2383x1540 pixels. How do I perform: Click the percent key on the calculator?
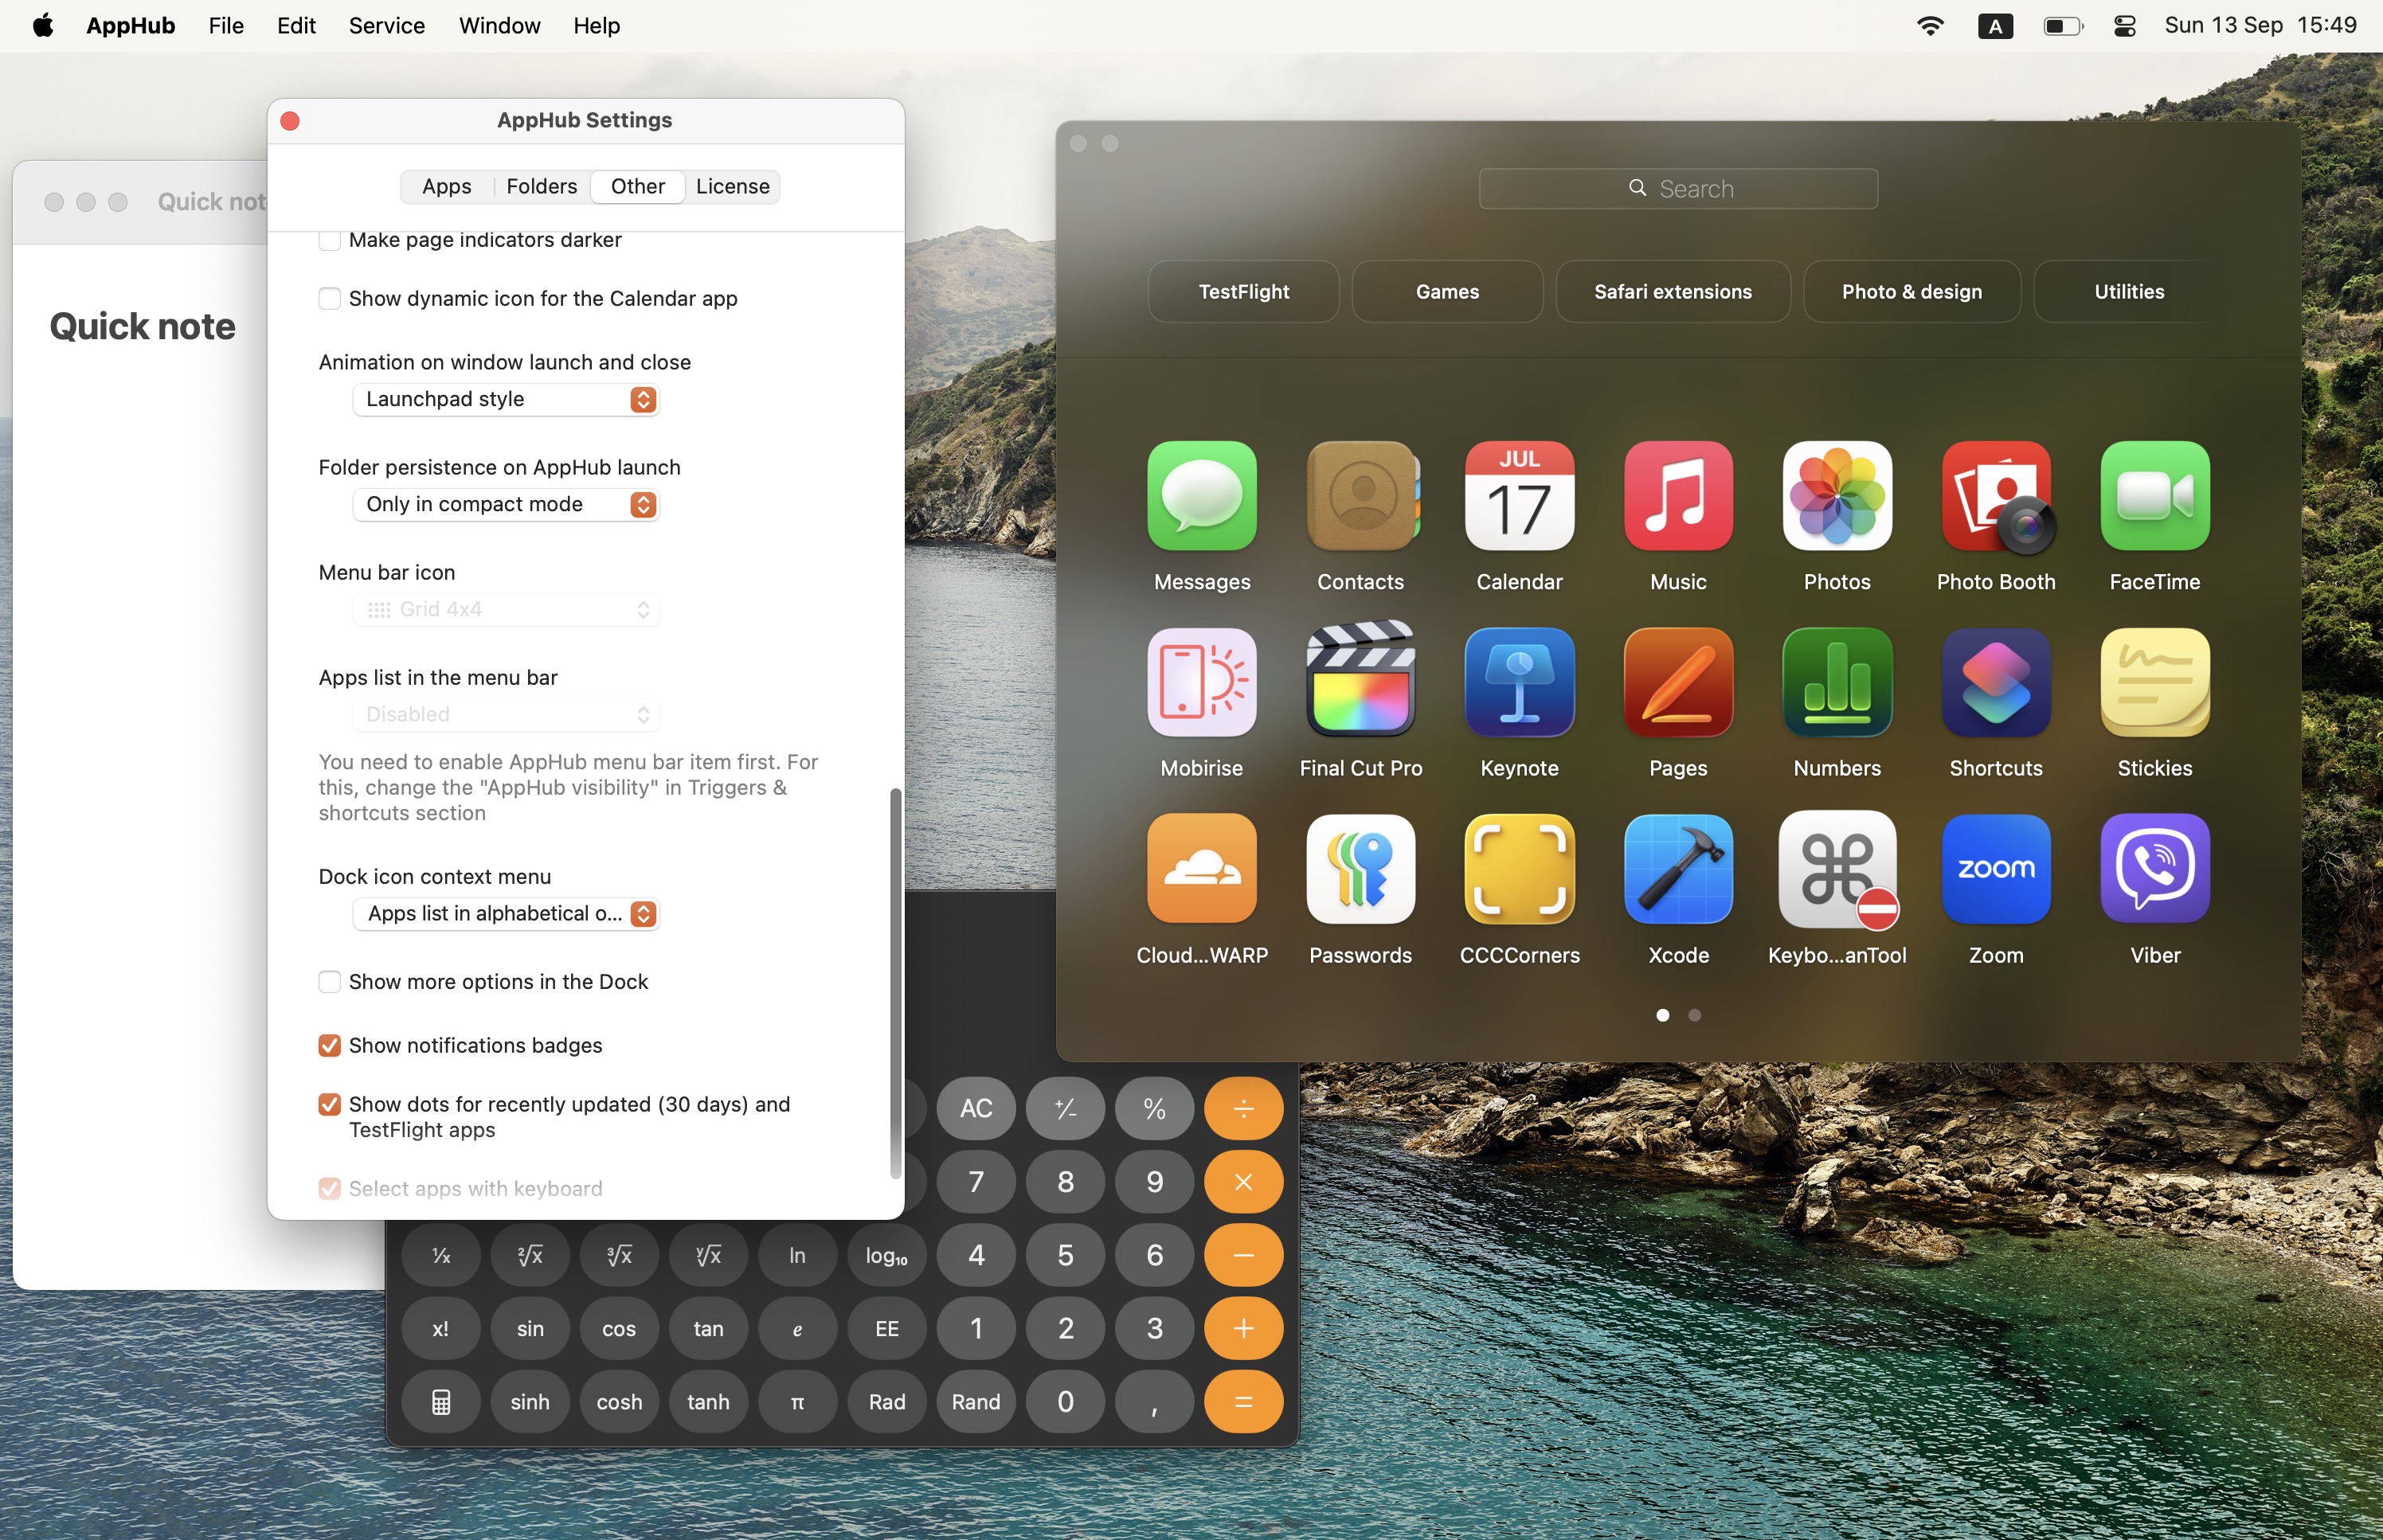pyautogui.click(x=1155, y=1109)
